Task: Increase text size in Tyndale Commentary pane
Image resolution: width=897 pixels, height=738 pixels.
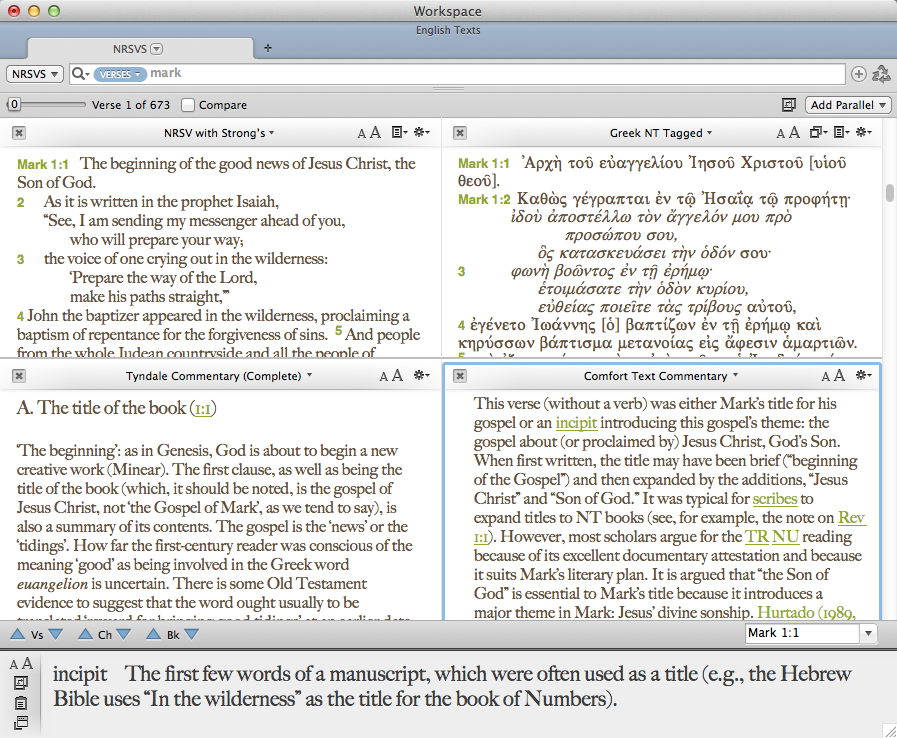Action: click(398, 375)
